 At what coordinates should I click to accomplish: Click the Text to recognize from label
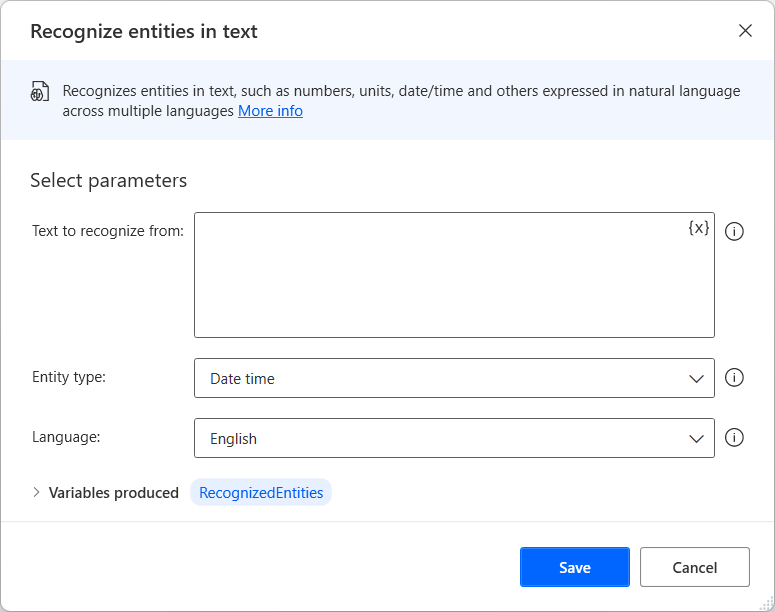108,231
